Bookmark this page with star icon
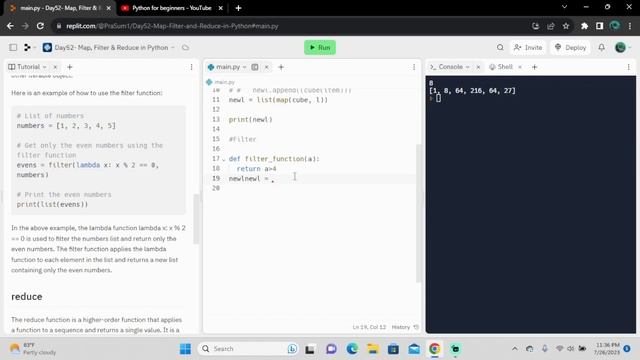640x360 pixels. (x=566, y=26)
